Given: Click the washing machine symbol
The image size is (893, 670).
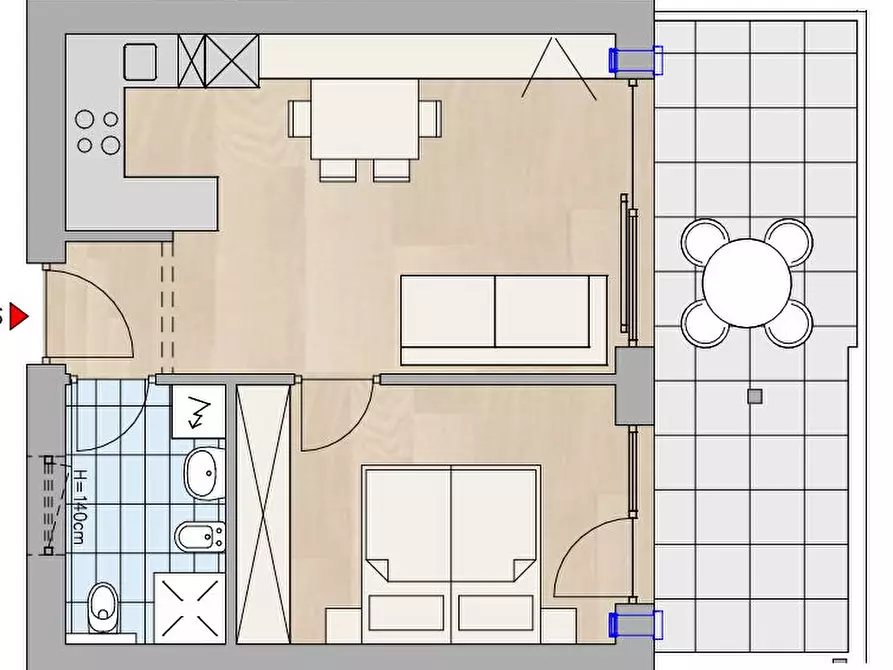Looking at the screenshot, I should 199,412.
